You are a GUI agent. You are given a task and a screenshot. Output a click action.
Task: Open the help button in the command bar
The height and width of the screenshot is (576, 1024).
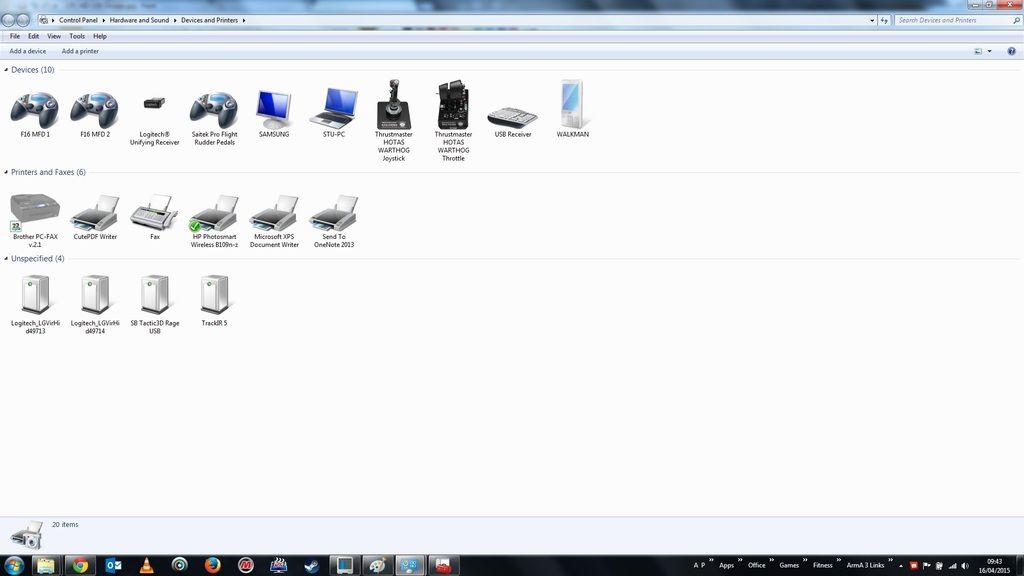pos(1011,51)
